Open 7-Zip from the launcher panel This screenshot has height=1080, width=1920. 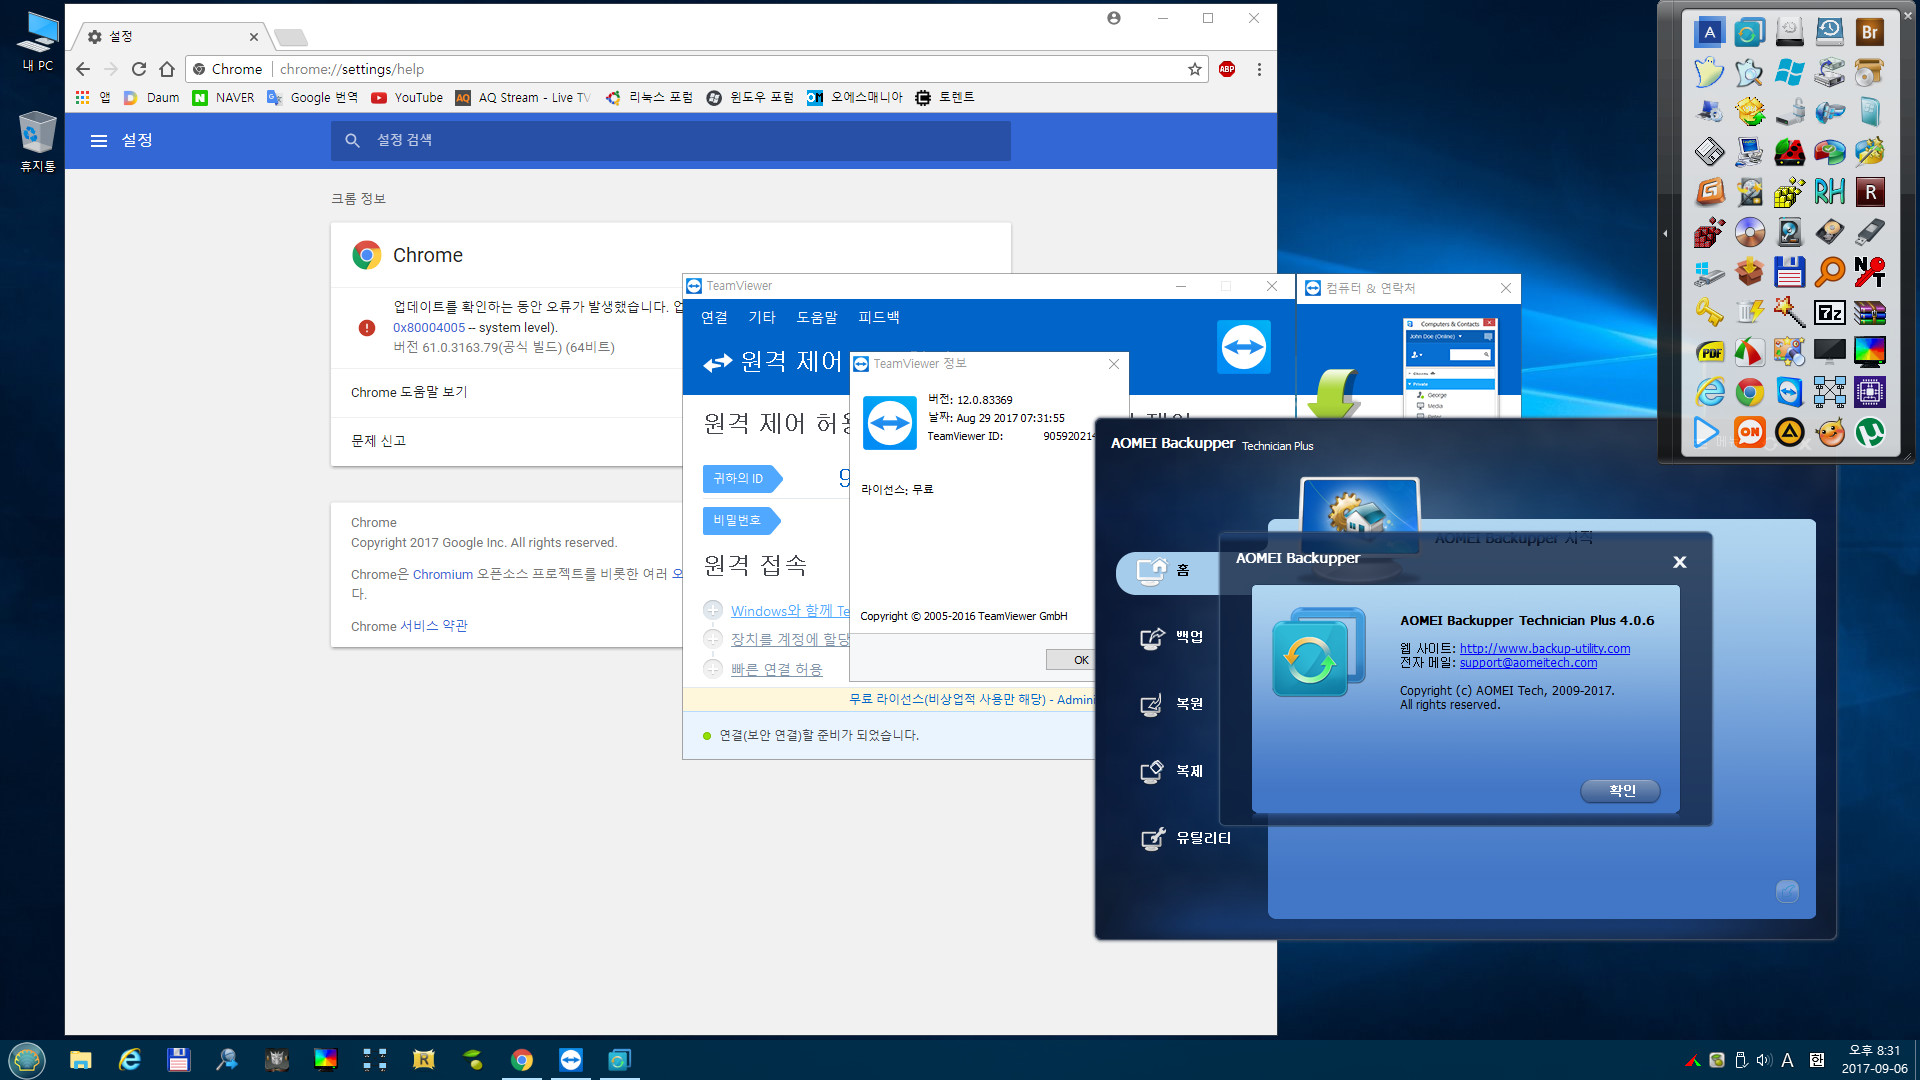pyautogui.click(x=1829, y=312)
